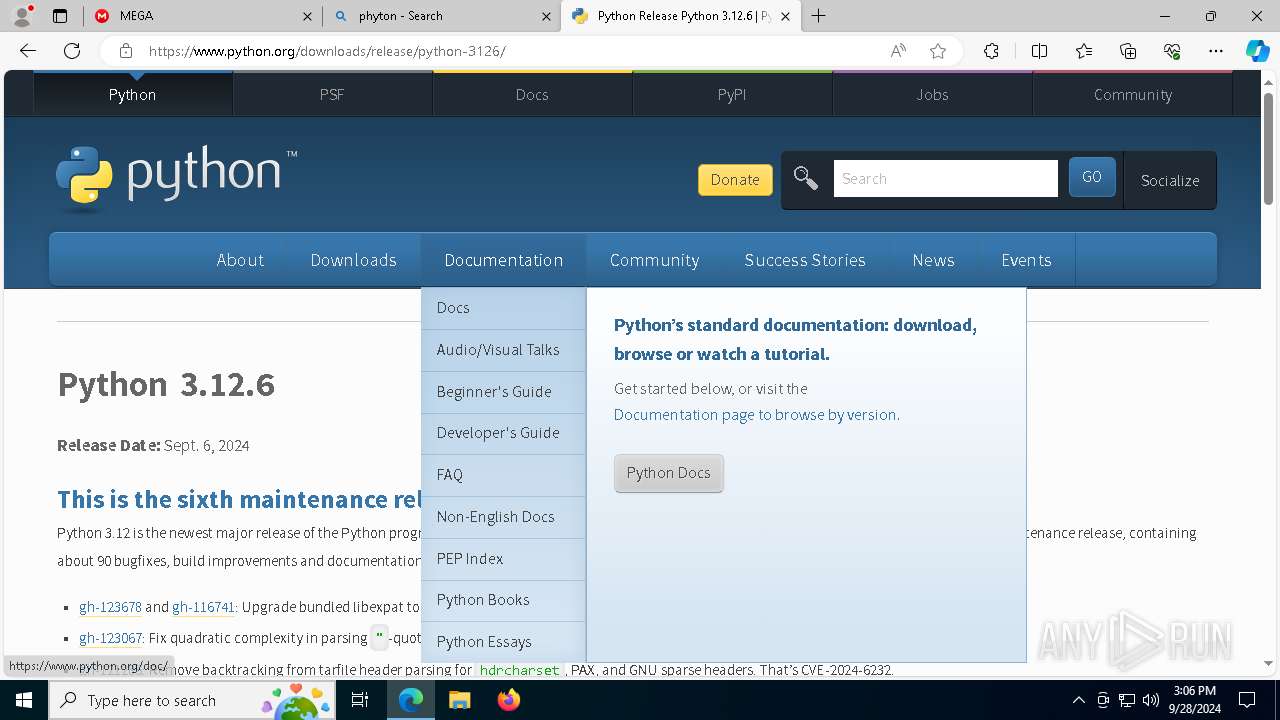Click the browser essentials heart icon

click(1172, 51)
